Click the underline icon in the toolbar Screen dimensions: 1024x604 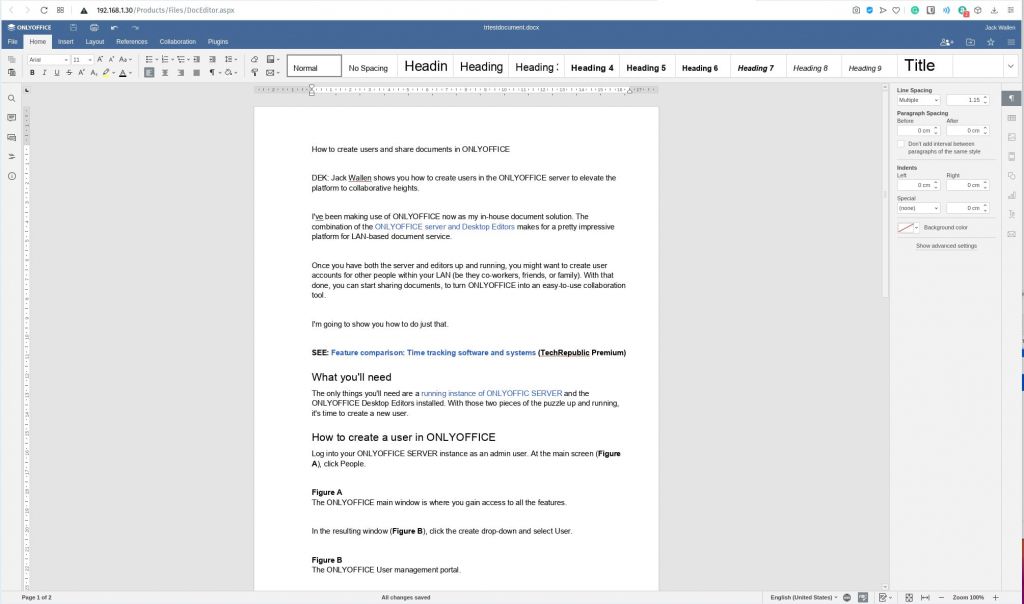pyautogui.click(x=56, y=73)
